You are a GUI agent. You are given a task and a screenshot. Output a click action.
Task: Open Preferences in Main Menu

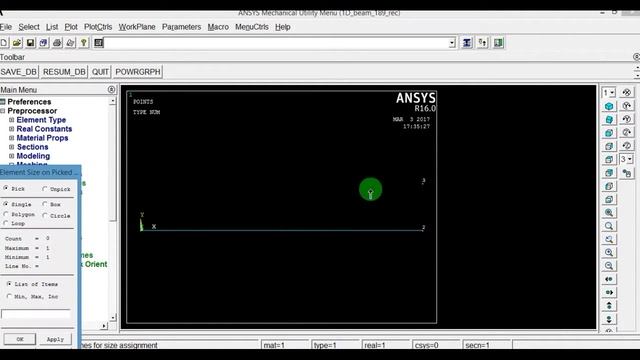29,102
